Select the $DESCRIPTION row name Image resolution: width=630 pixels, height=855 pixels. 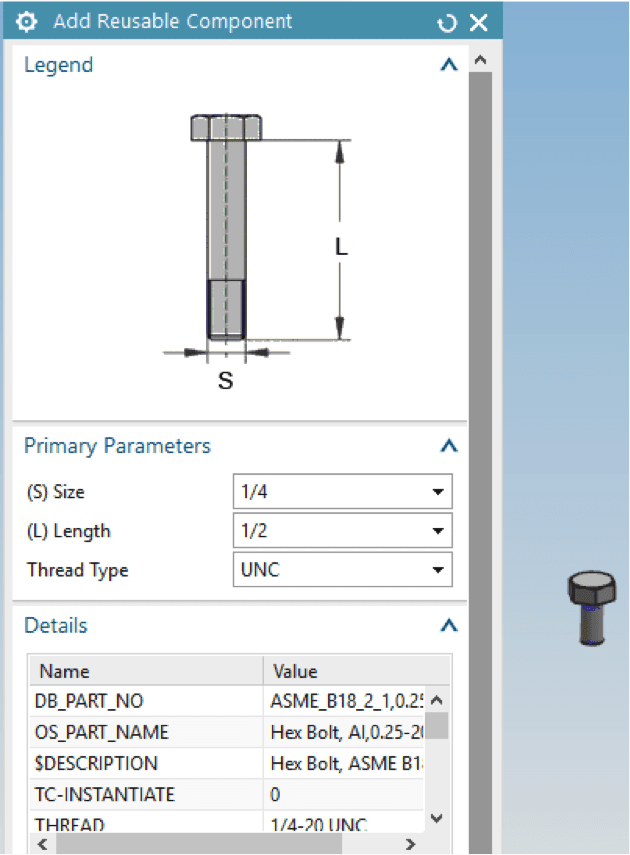(96, 763)
